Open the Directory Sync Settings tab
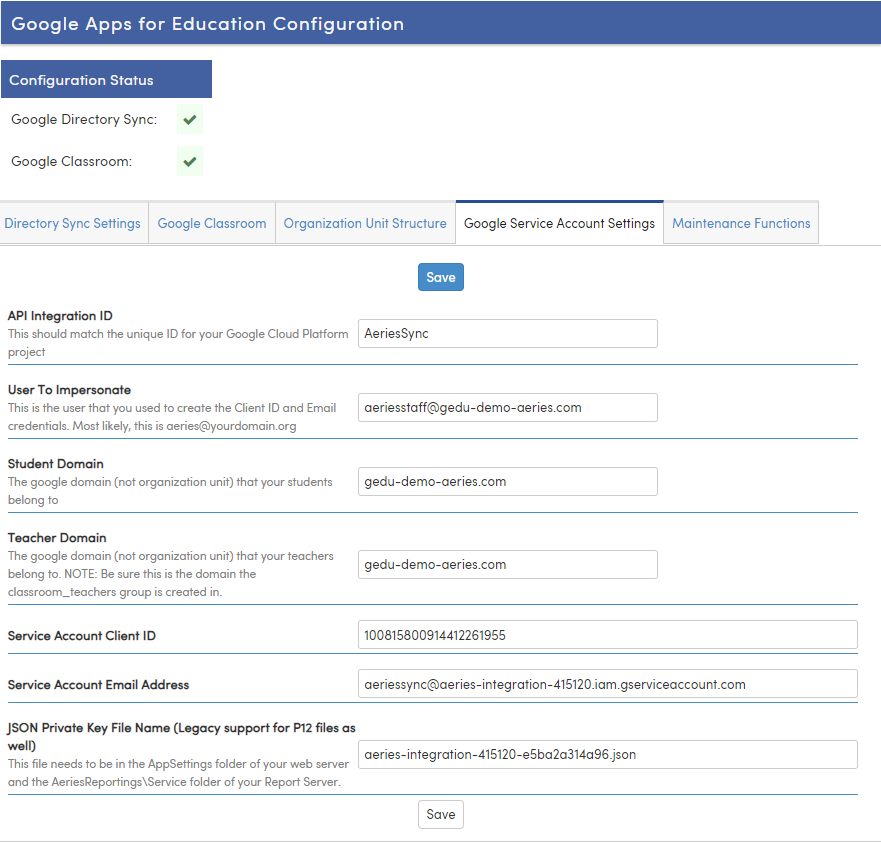 pyautogui.click(x=72, y=223)
